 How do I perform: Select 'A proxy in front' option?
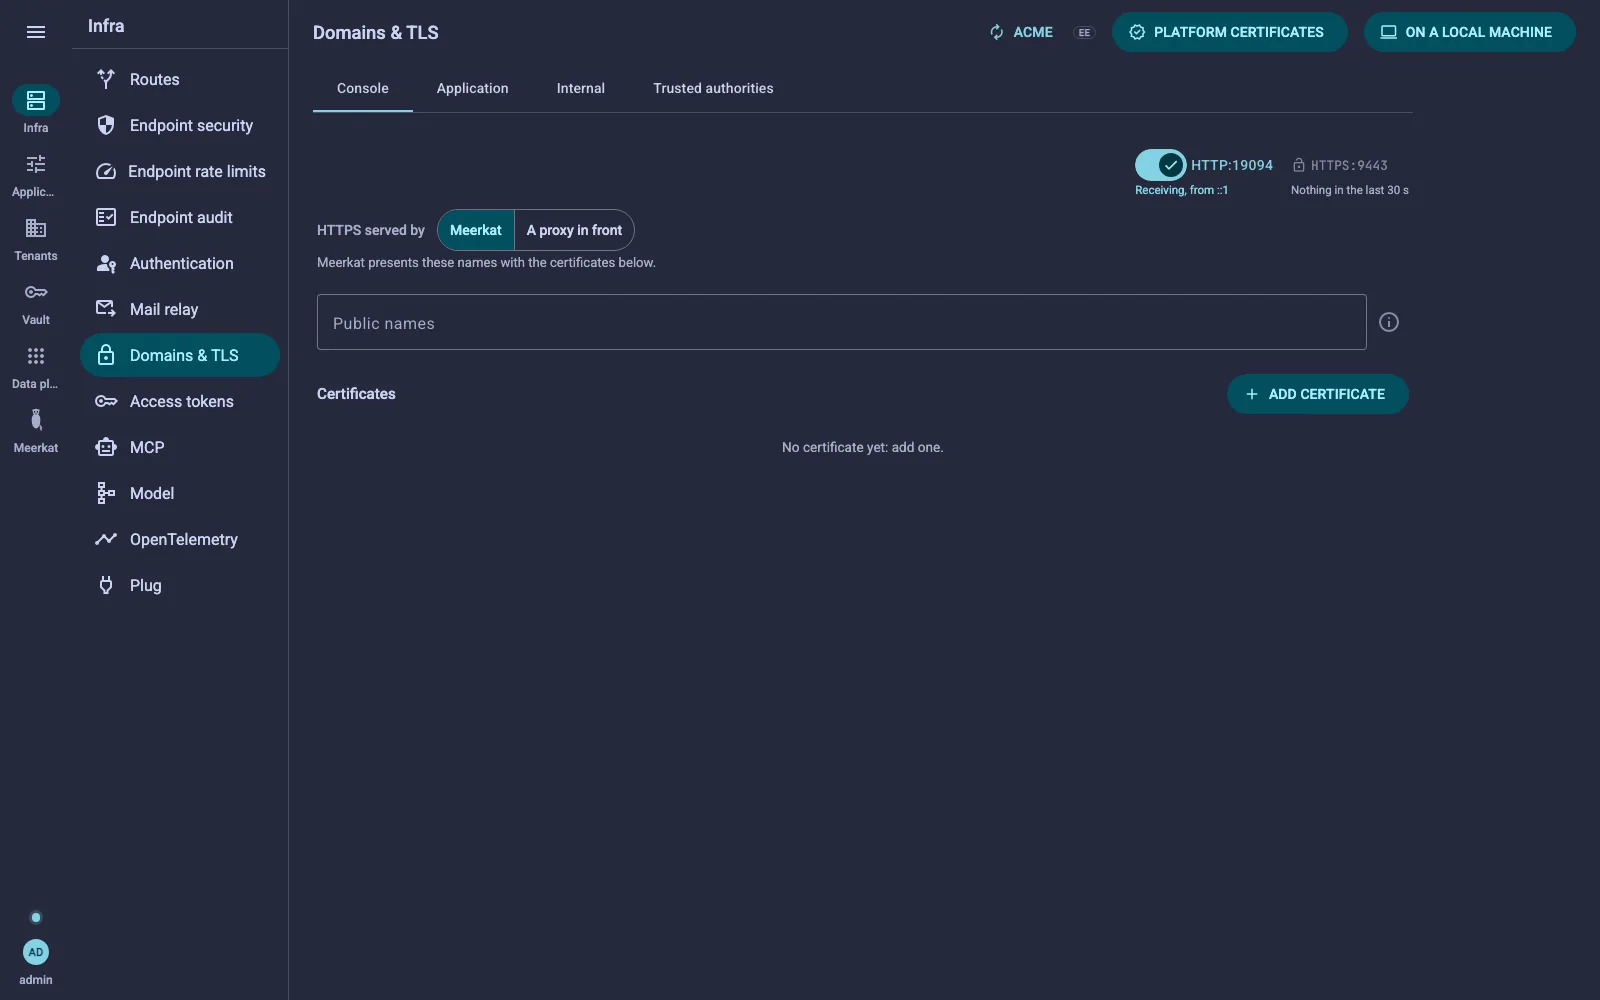coord(574,230)
